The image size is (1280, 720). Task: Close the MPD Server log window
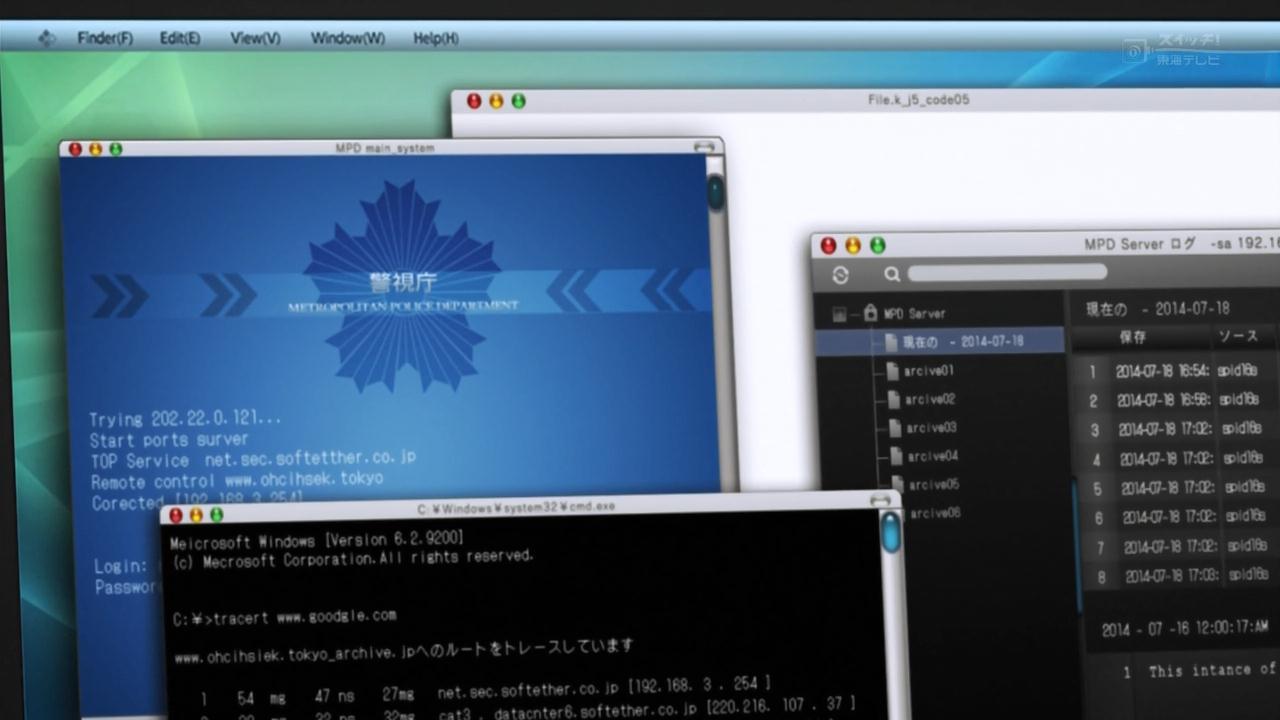pyautogui.click(x=828, y=245)
